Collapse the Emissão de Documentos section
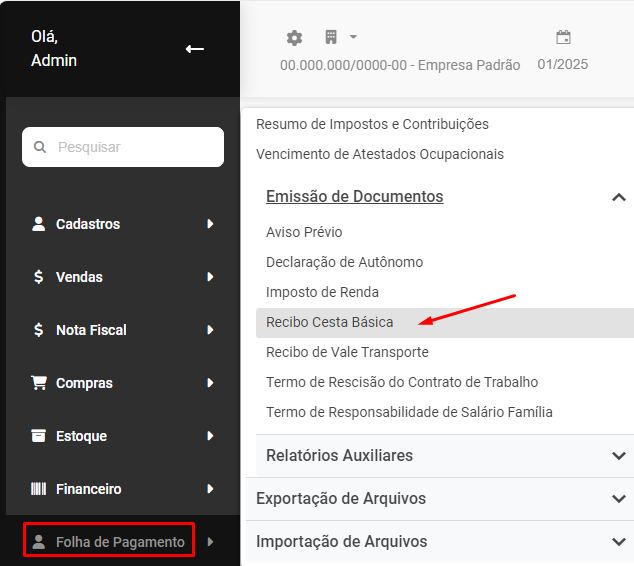The width and height of the screenshot is (634, 566). pyautogui.click(x=618, y=197)
